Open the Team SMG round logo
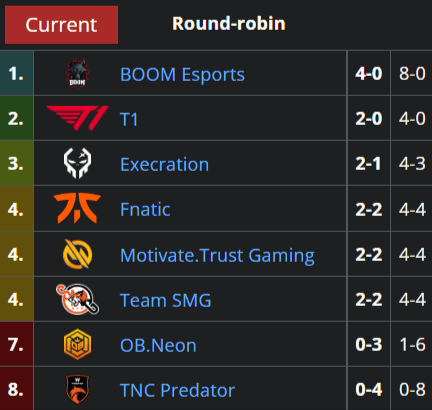432x410 pixels. [x=77, y=299]
